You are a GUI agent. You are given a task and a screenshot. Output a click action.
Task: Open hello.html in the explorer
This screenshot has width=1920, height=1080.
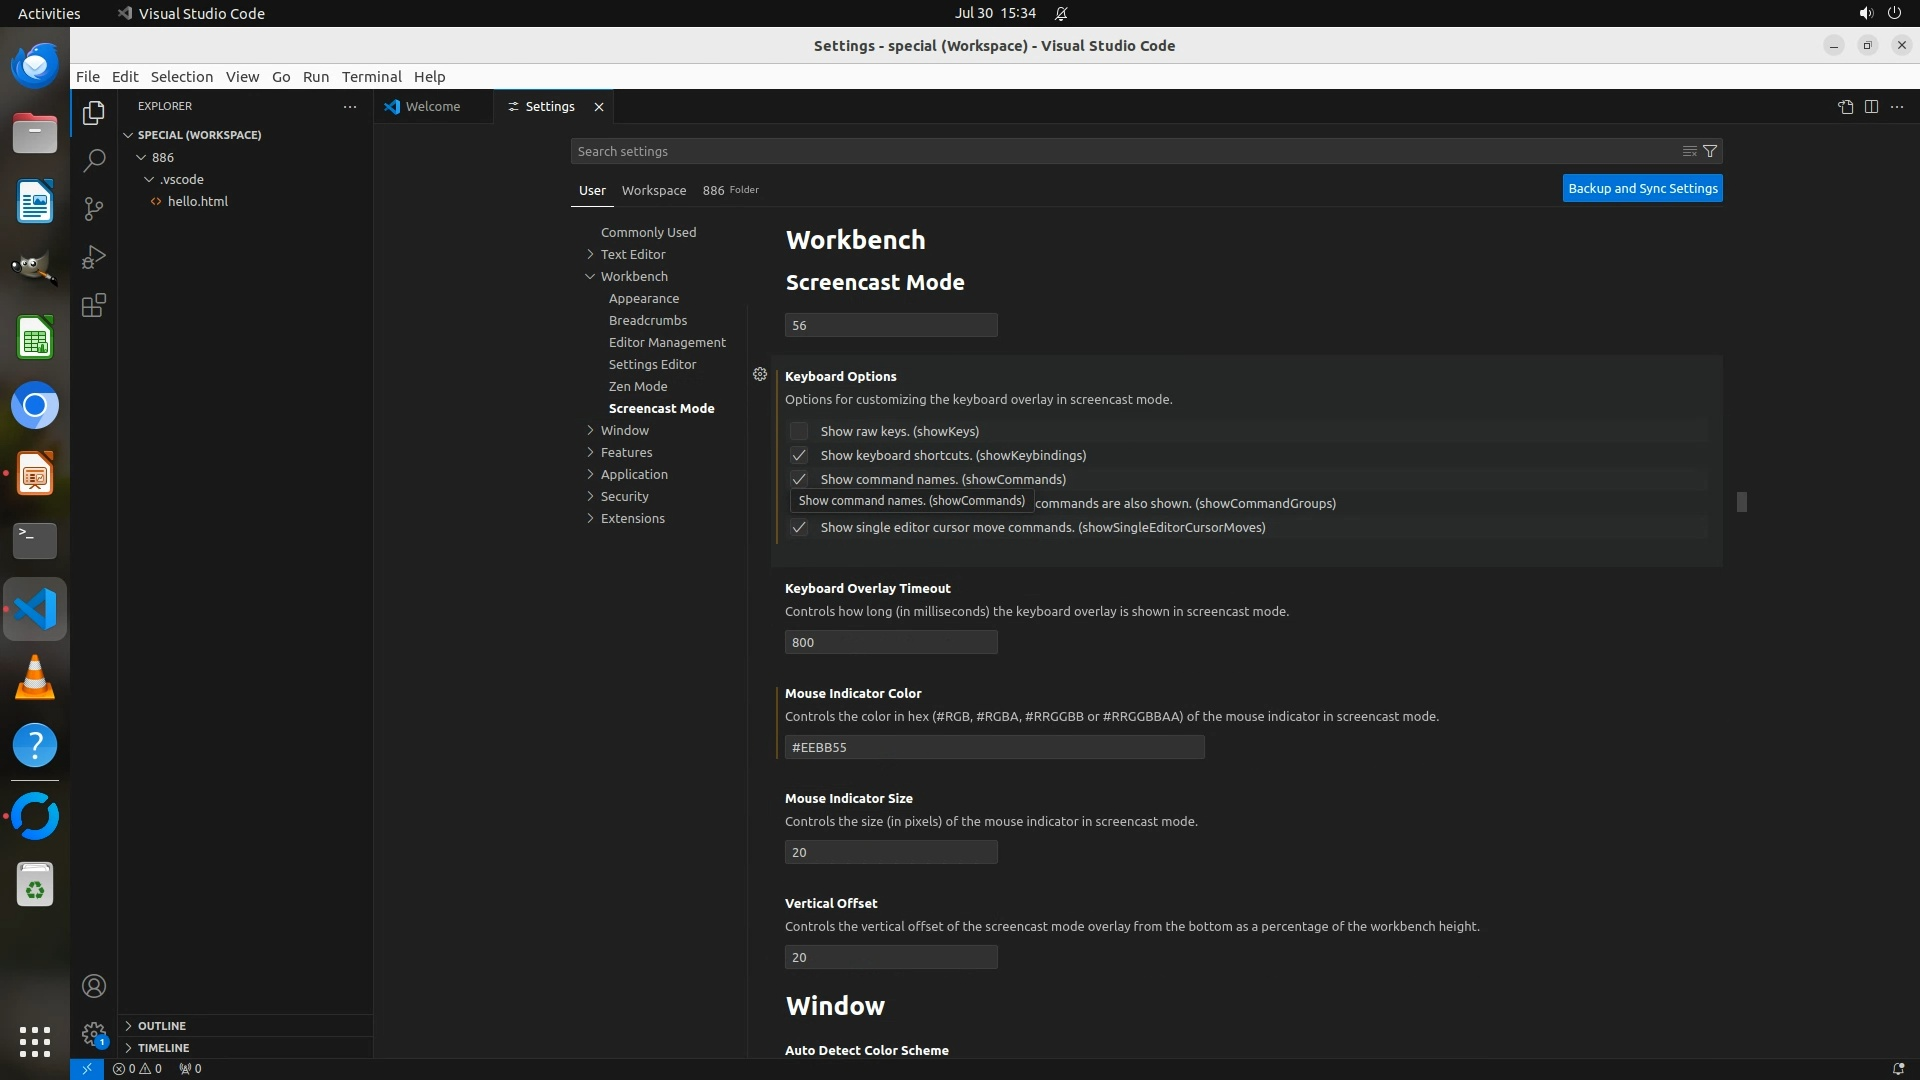click(197, 201)
